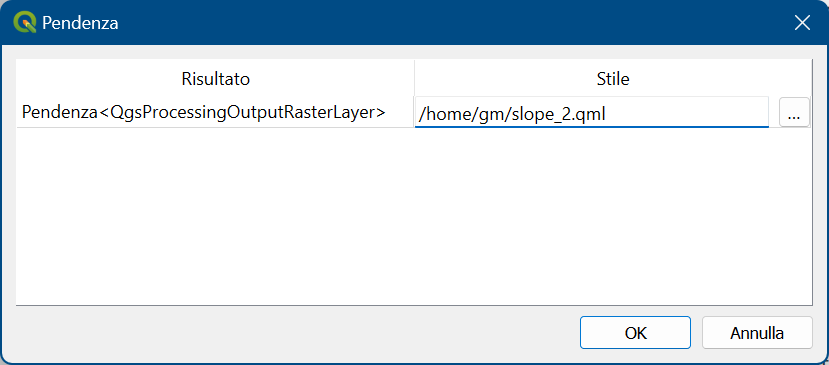This screenshot has width=829, height=365.
Task: Click blank area under the Risultato column
Action: click(x=215, y=216)
